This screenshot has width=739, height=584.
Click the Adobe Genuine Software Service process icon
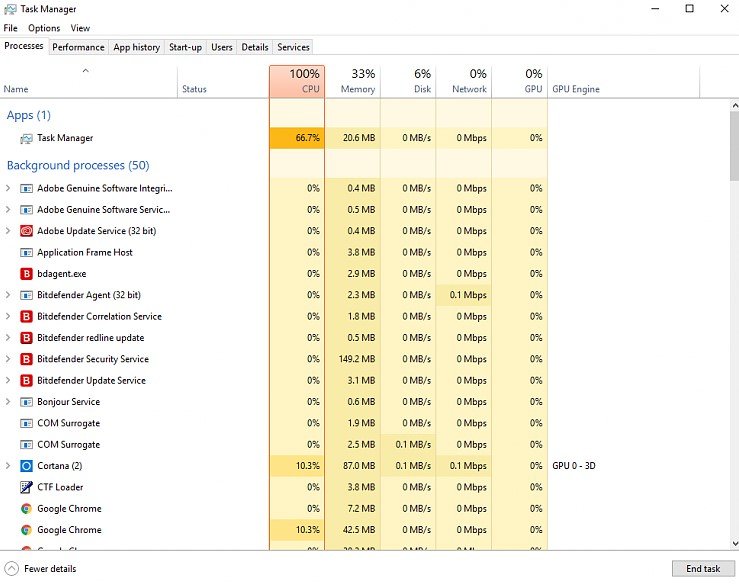[x=26, y=210]
